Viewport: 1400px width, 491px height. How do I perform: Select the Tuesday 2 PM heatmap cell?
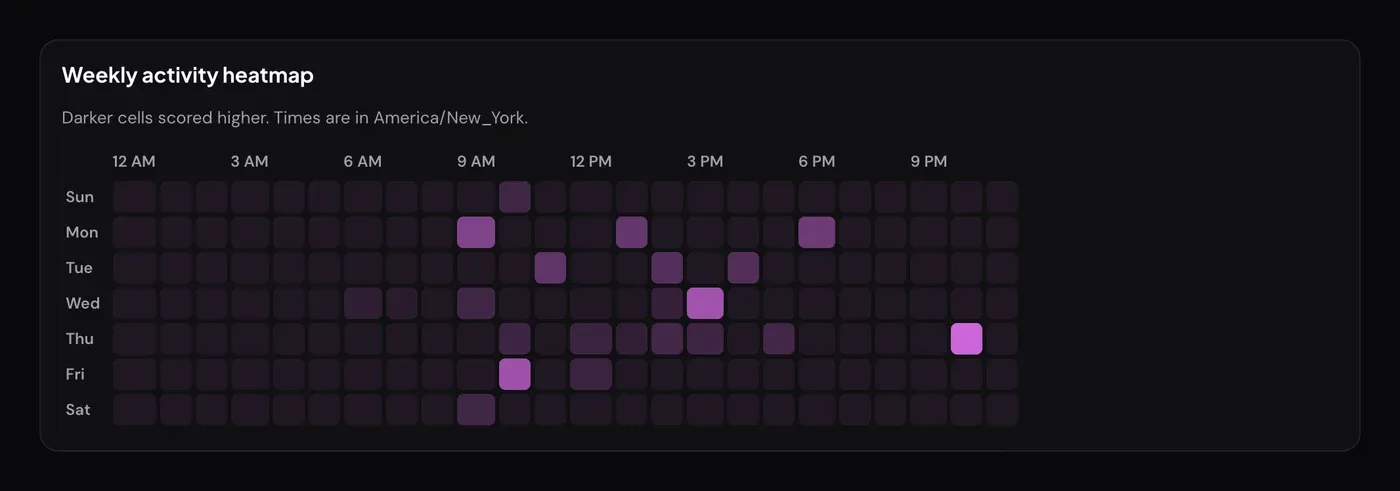(x=668, y=268)
